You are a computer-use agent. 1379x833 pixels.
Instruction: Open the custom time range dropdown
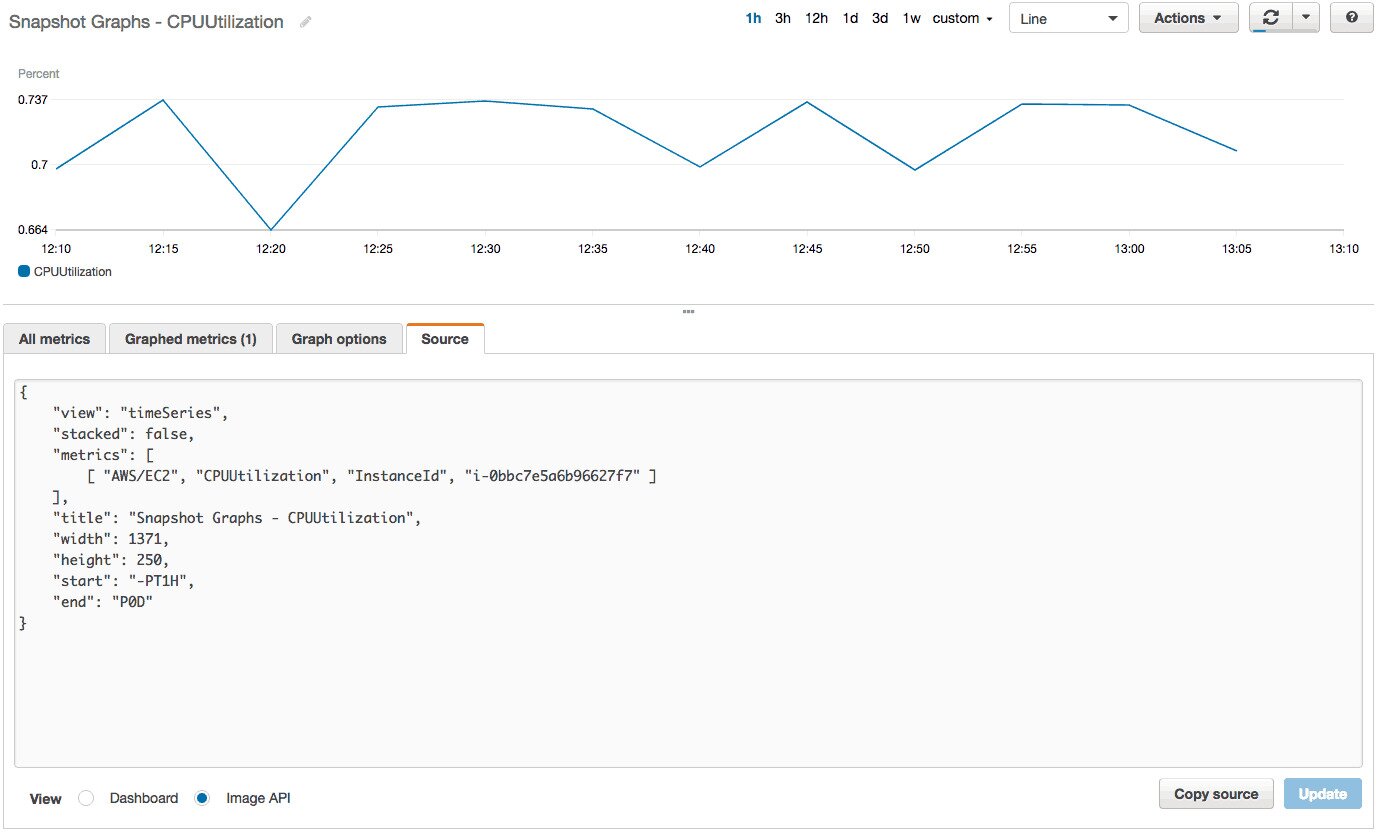[x=962, y=18]
